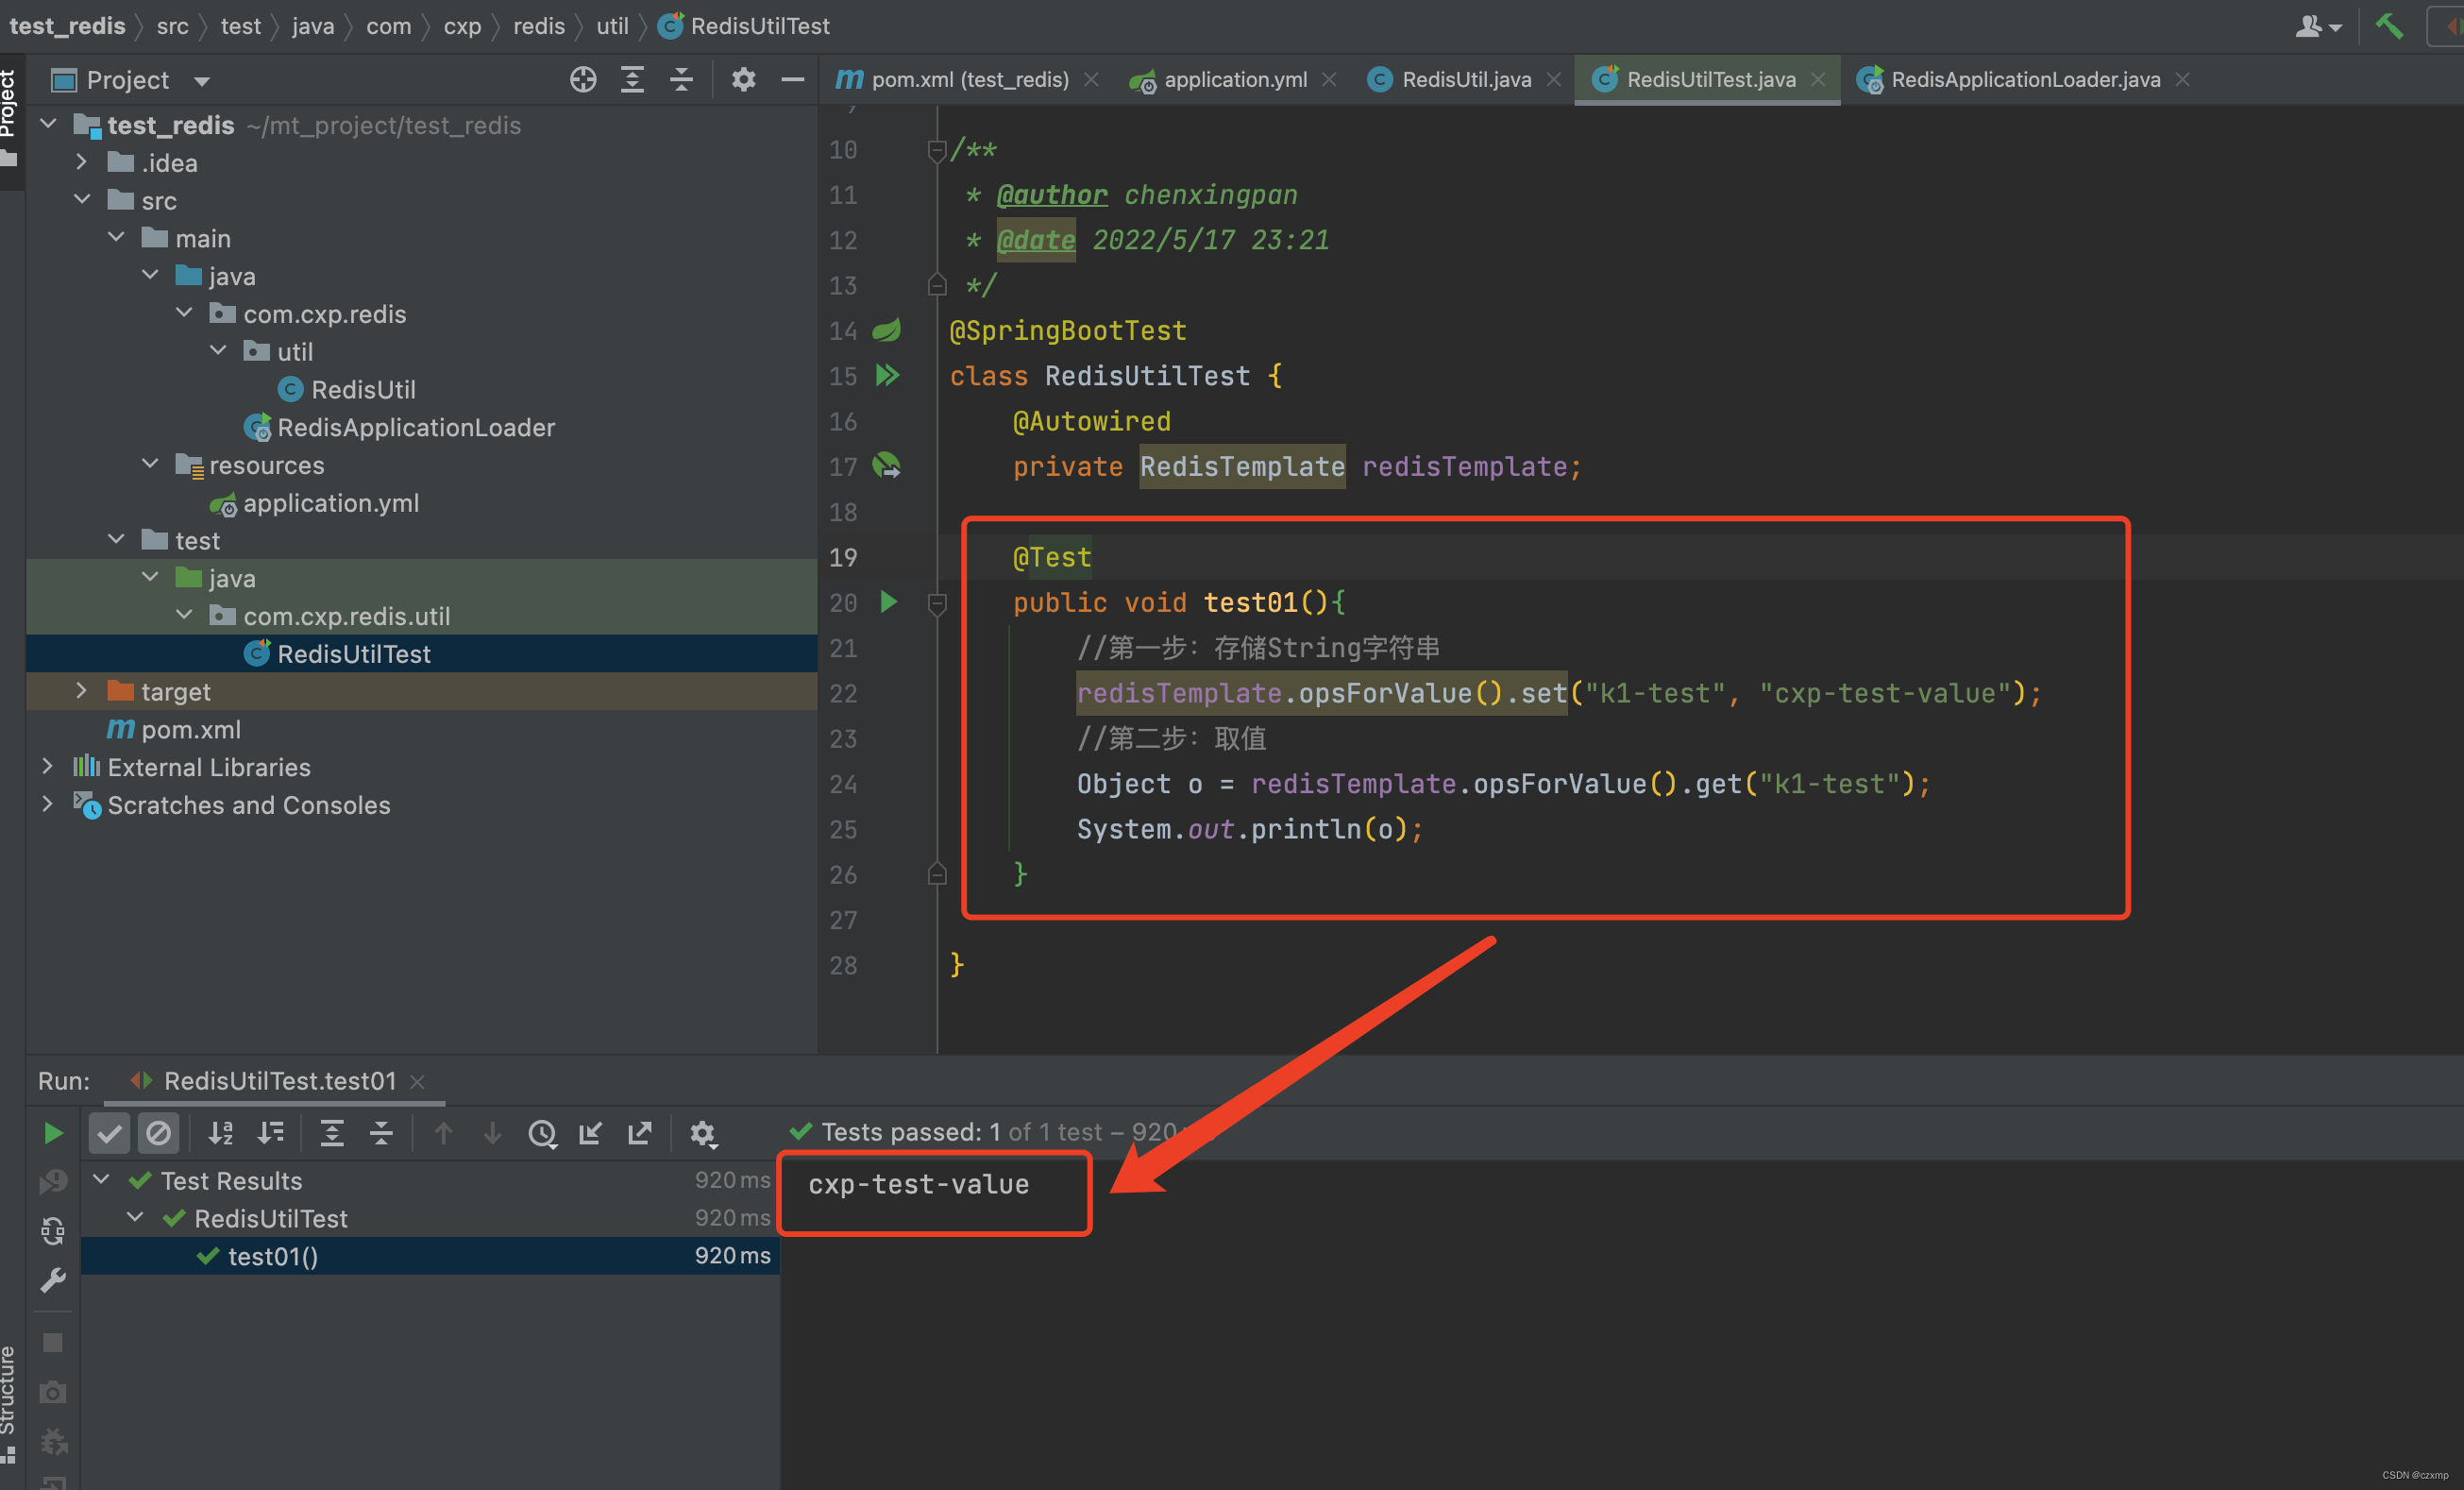The width and height of the screenshot is (2464, 1490).
Task: Click the run test gutter icon on line 20
Action: (888, 602)
